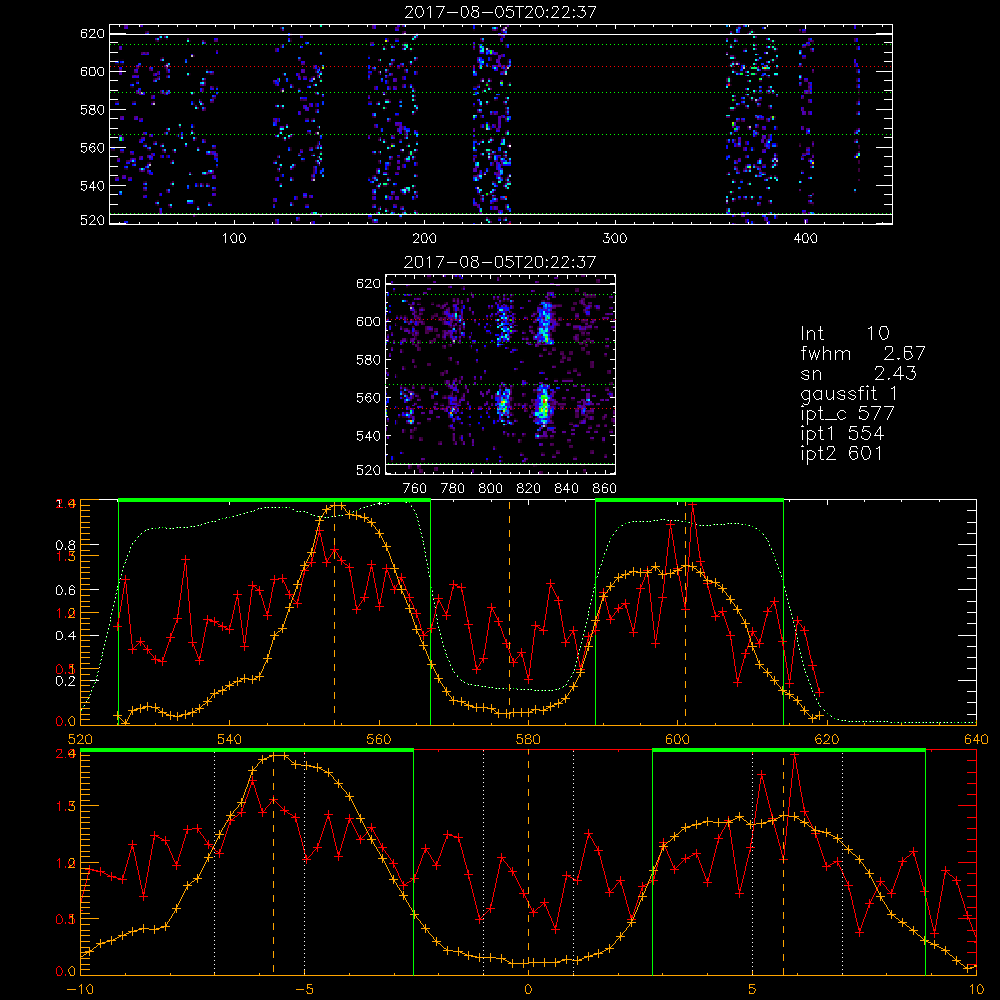This screenshot has width=1000, height=1000.
Task: Click x-axis label 760 on middle plot
Action: coord(415,489)
